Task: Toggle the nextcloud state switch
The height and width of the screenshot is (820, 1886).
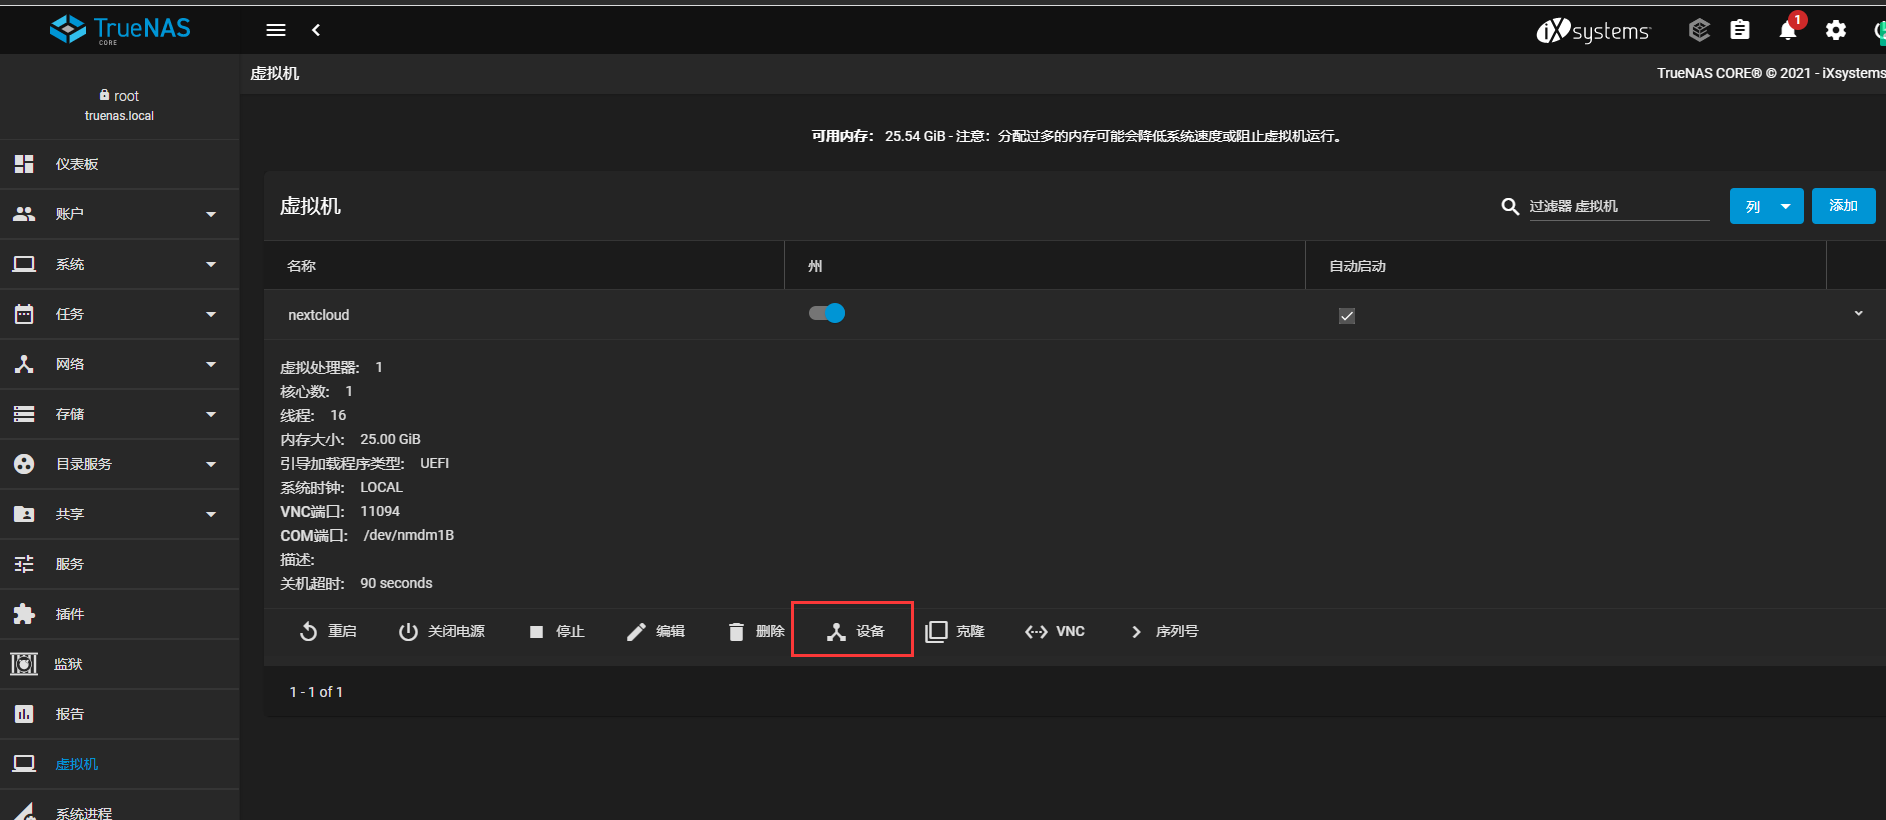Action: click(x=827, y=313)
